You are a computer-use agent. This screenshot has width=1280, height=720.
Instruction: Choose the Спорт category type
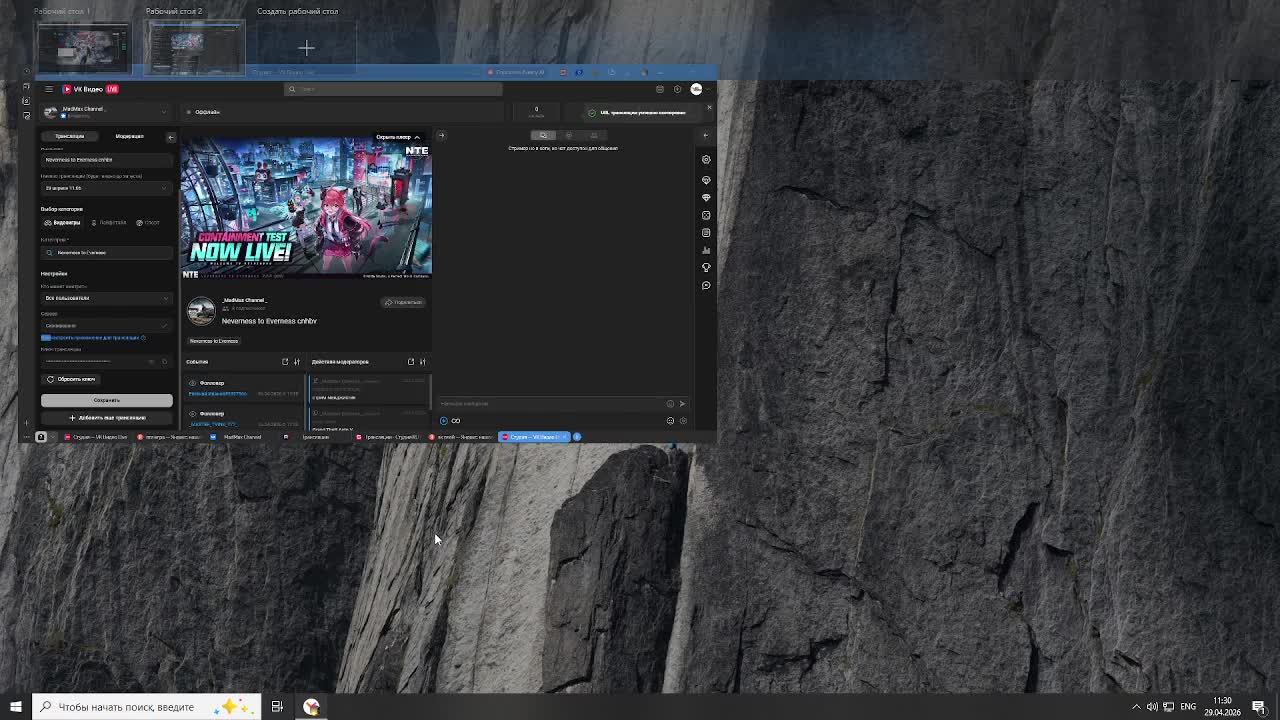click(148, 222)
